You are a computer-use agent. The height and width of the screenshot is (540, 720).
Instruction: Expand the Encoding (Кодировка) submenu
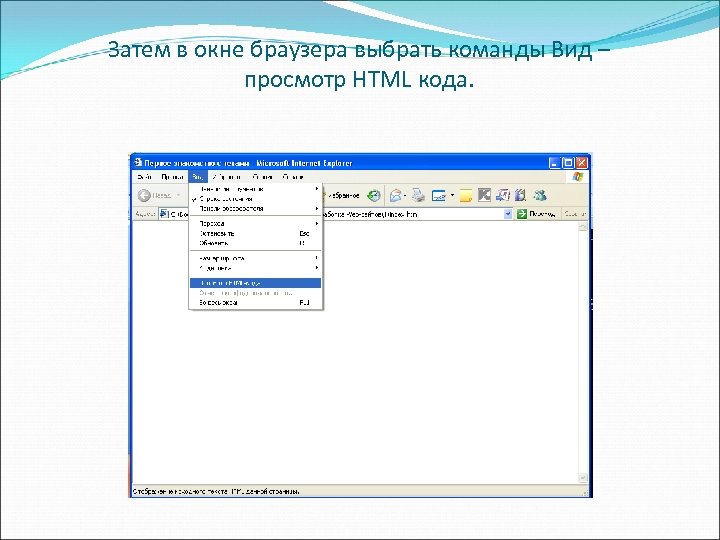(x=256, y=268)
